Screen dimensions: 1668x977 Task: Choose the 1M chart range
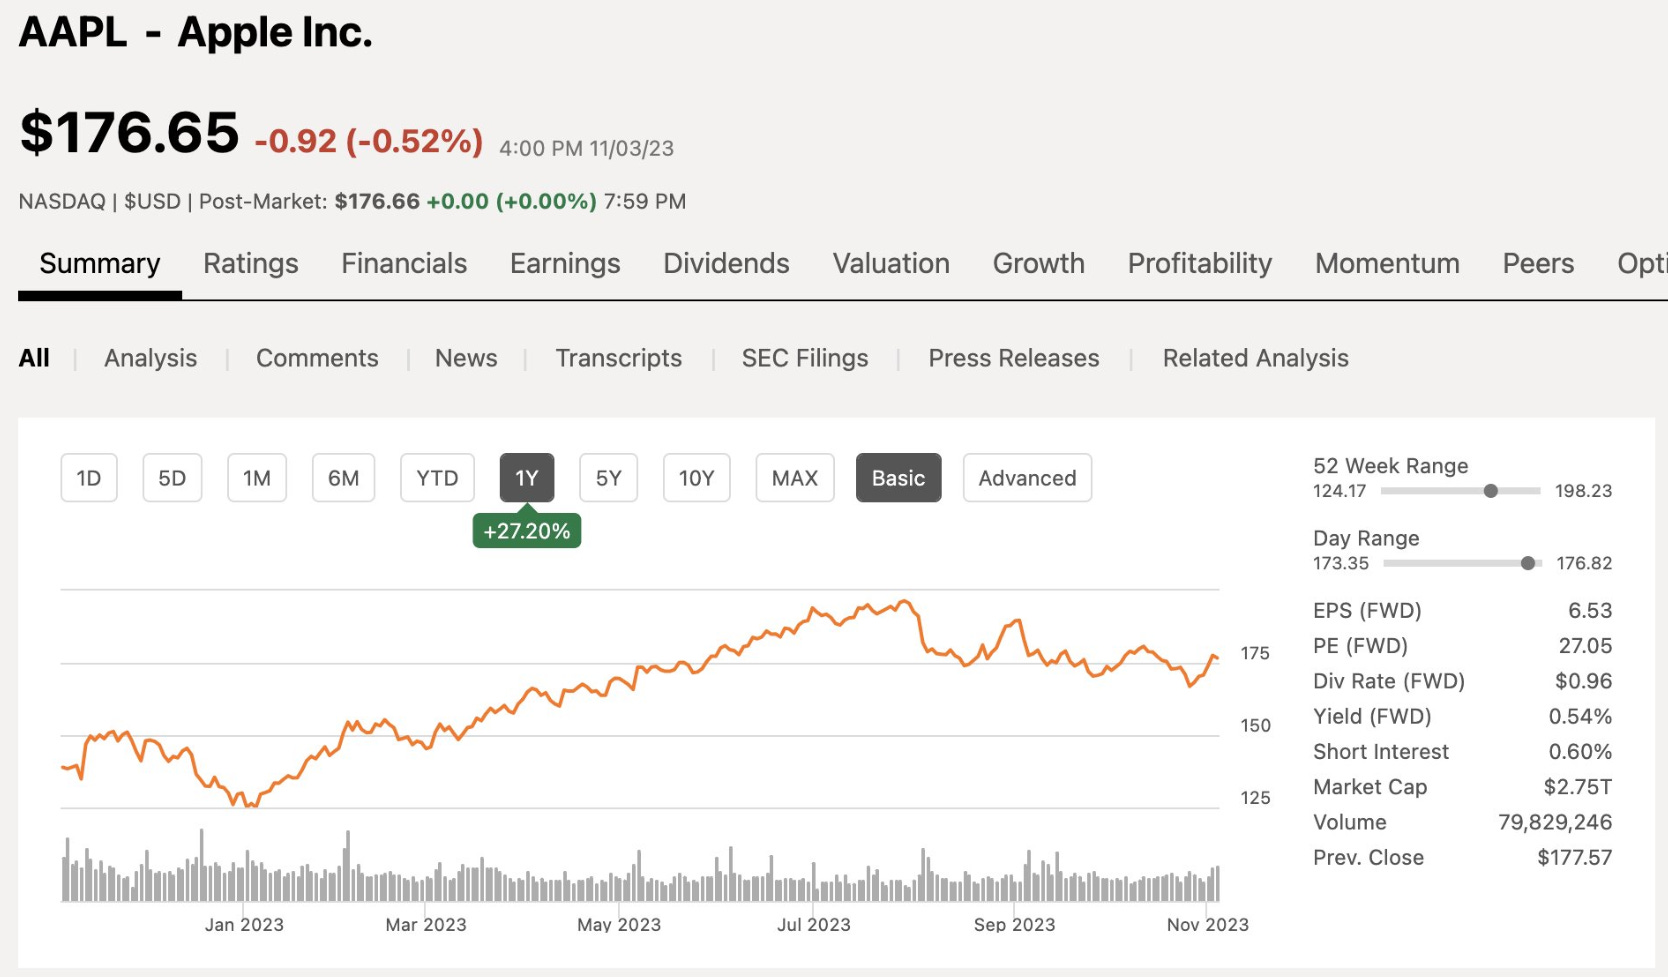(x=257, y=478)
